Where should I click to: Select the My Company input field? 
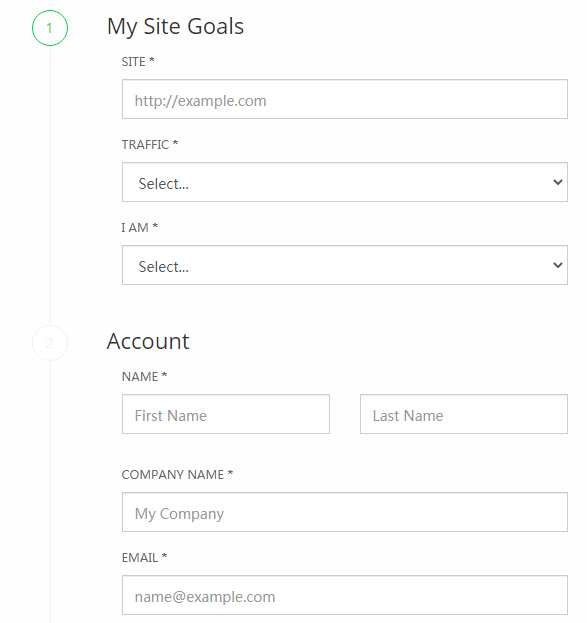point(345,512)
